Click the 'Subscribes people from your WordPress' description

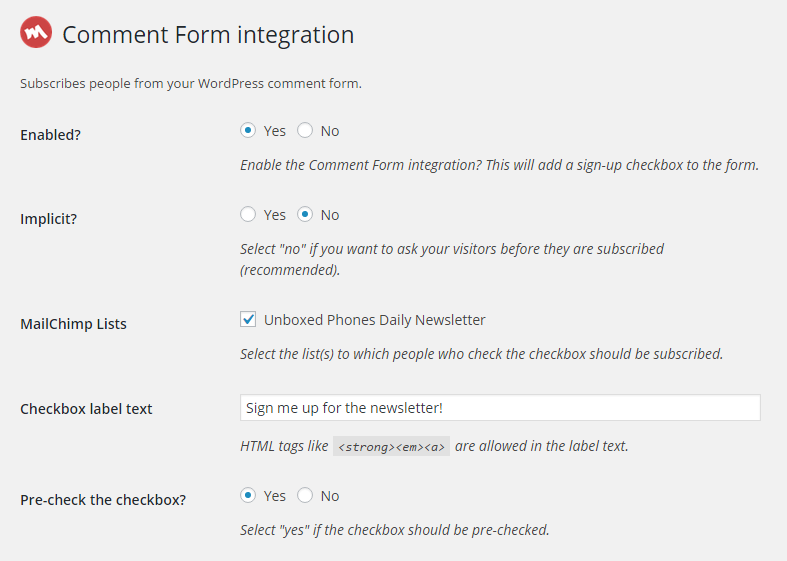pos(191,83)
